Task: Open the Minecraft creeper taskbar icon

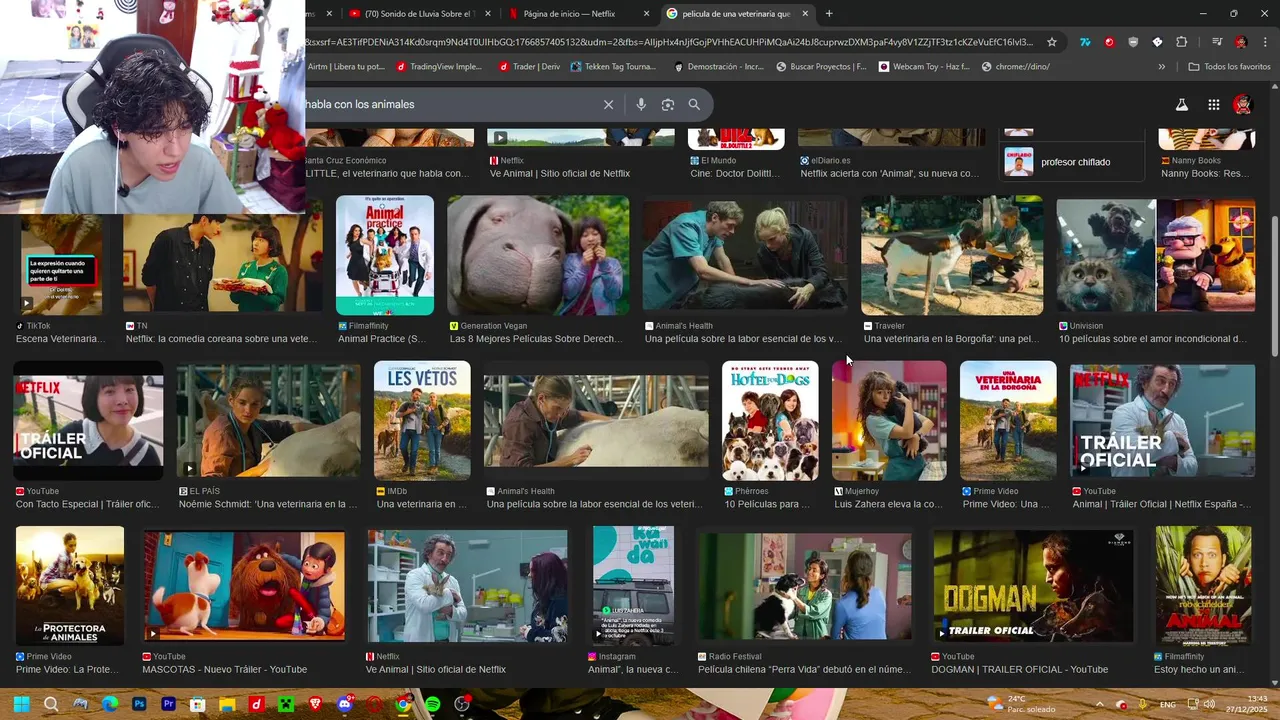Action: (x=286, y=704)
